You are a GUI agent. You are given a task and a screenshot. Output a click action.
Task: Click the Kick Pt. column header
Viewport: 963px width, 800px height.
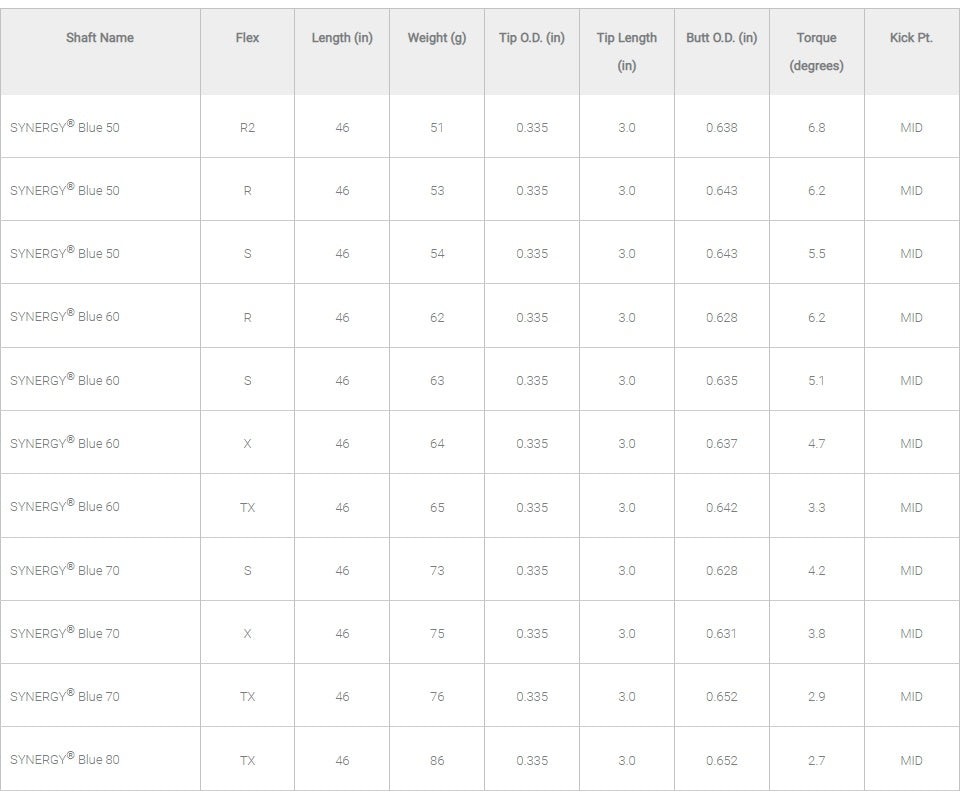click(911, 38)
